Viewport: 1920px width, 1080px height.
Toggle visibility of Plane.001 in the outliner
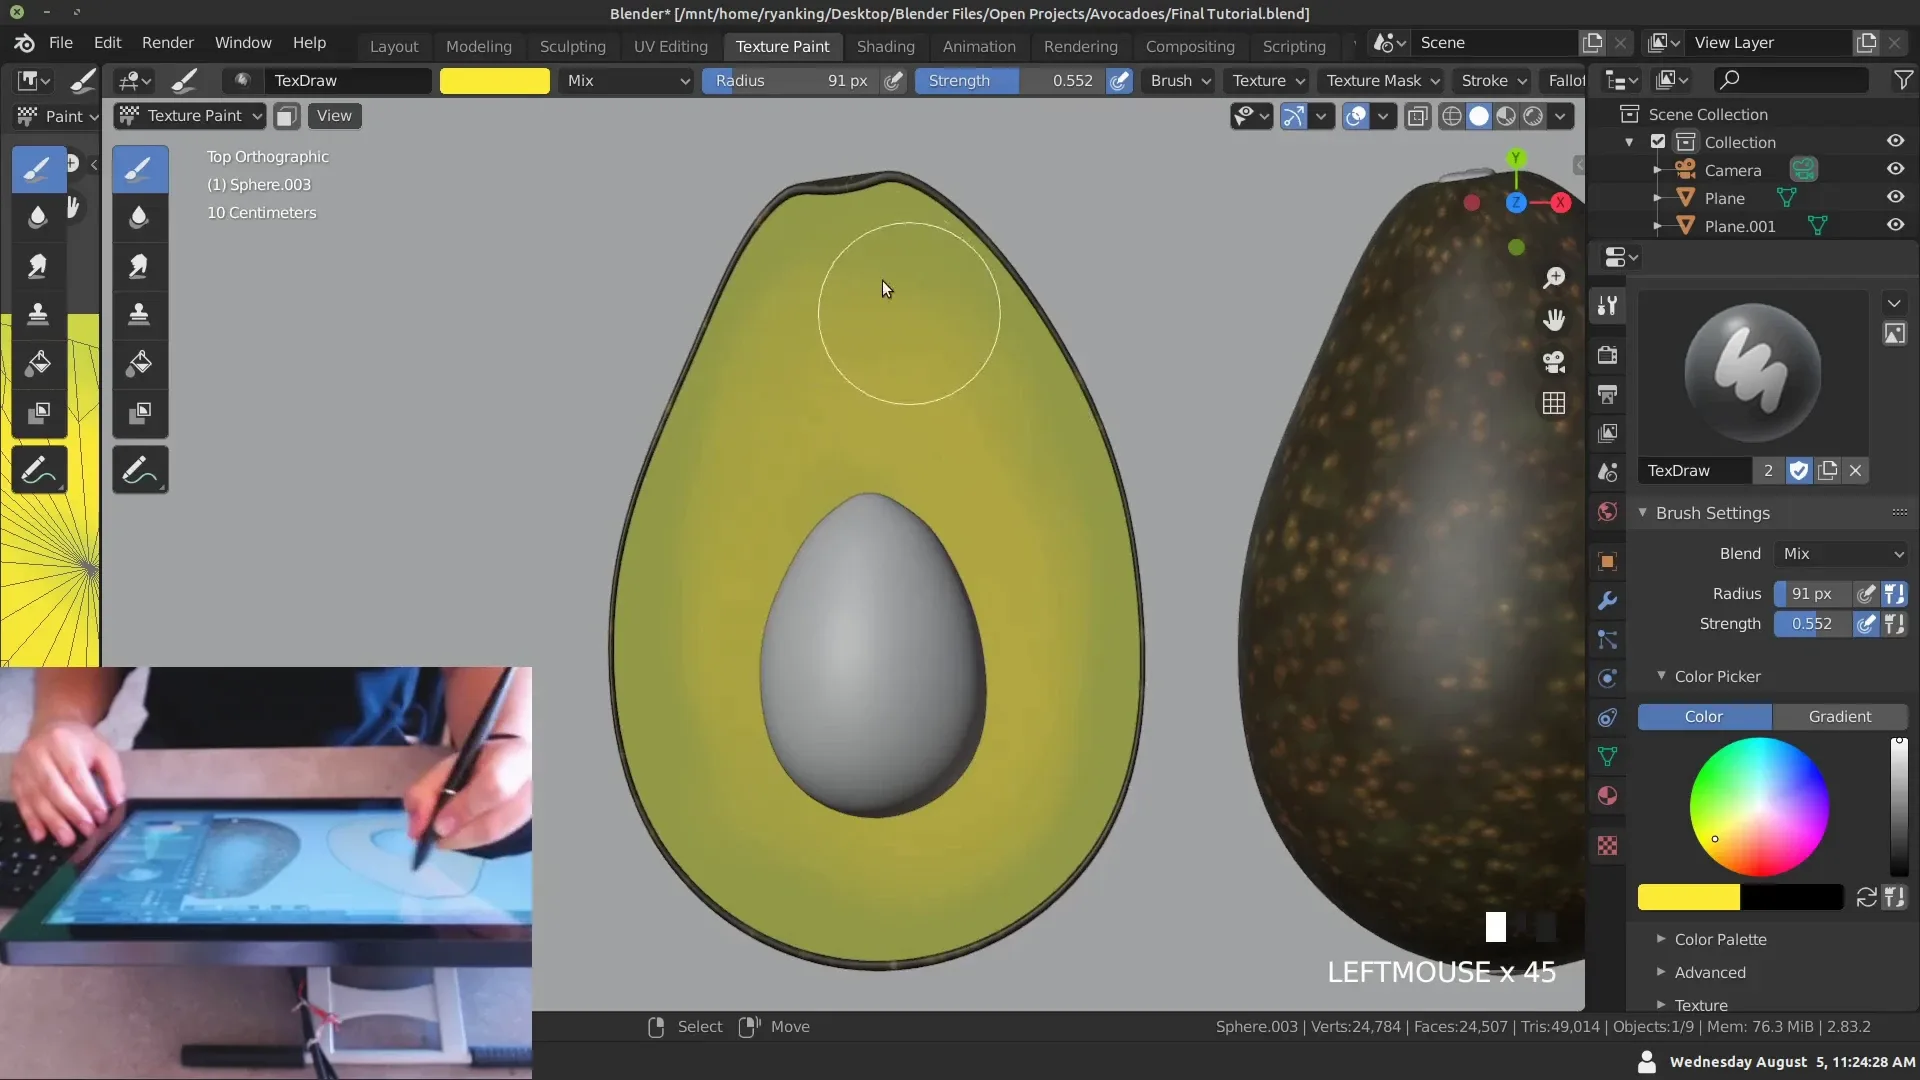click(1896, 225)
